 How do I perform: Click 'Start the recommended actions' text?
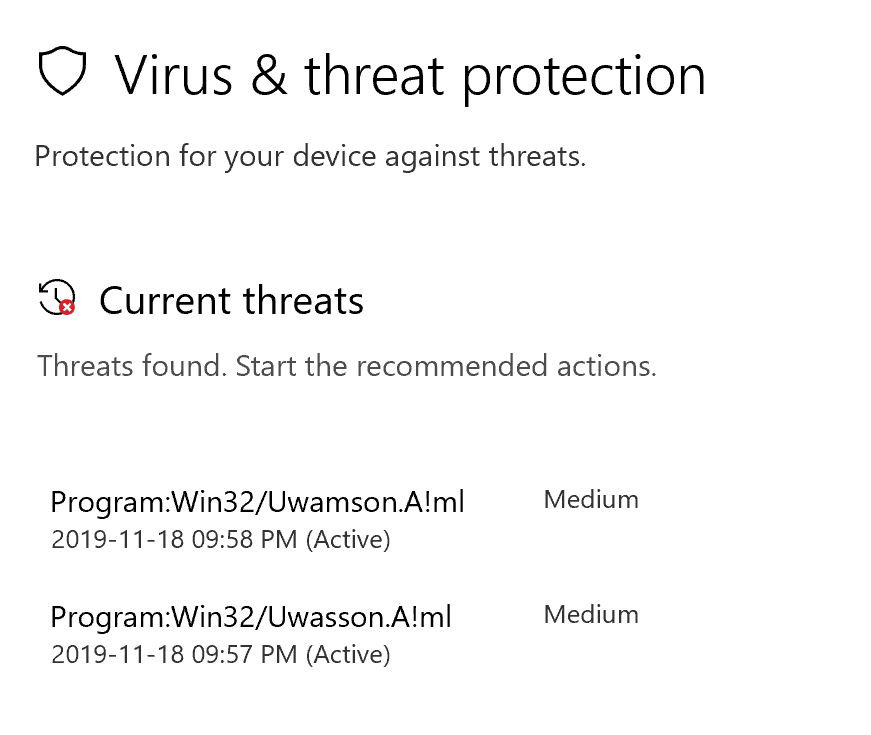pos(446,366)
